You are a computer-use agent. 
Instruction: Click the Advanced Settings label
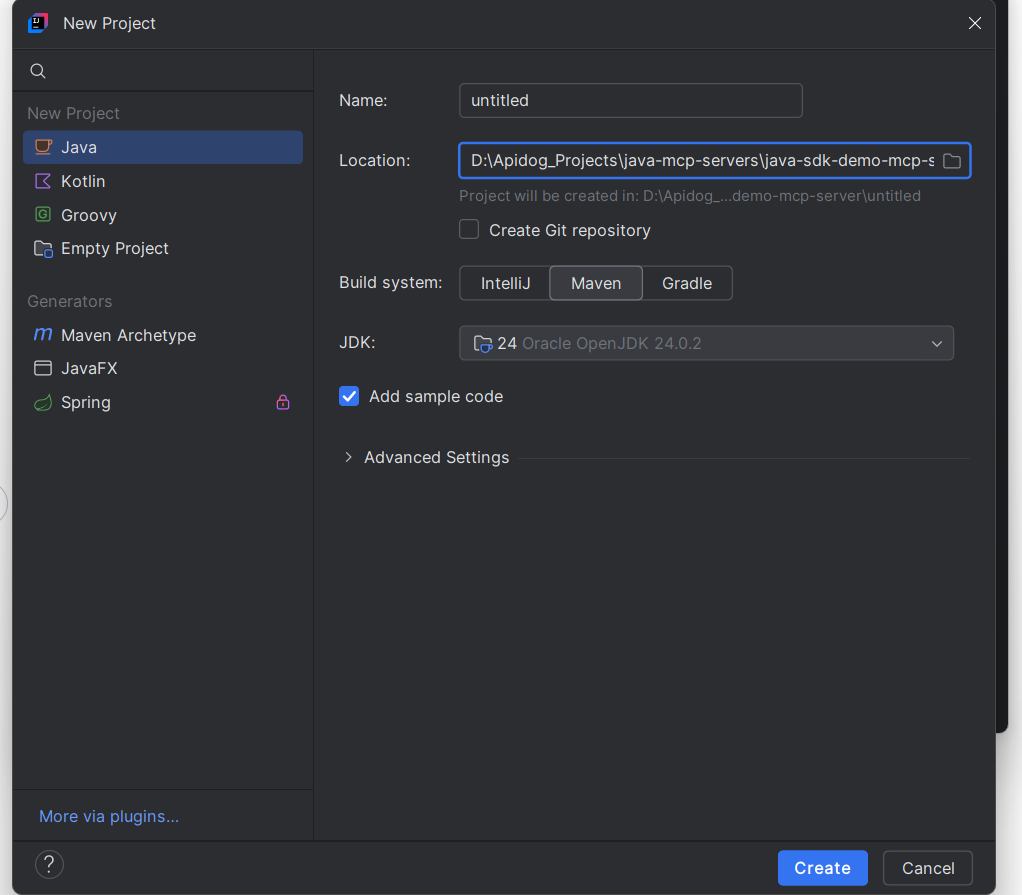pyautogui.click(x=436, y=457)
